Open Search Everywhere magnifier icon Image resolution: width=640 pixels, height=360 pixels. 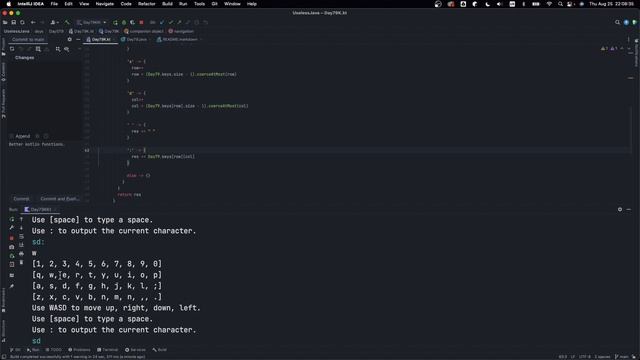(618, 22)
